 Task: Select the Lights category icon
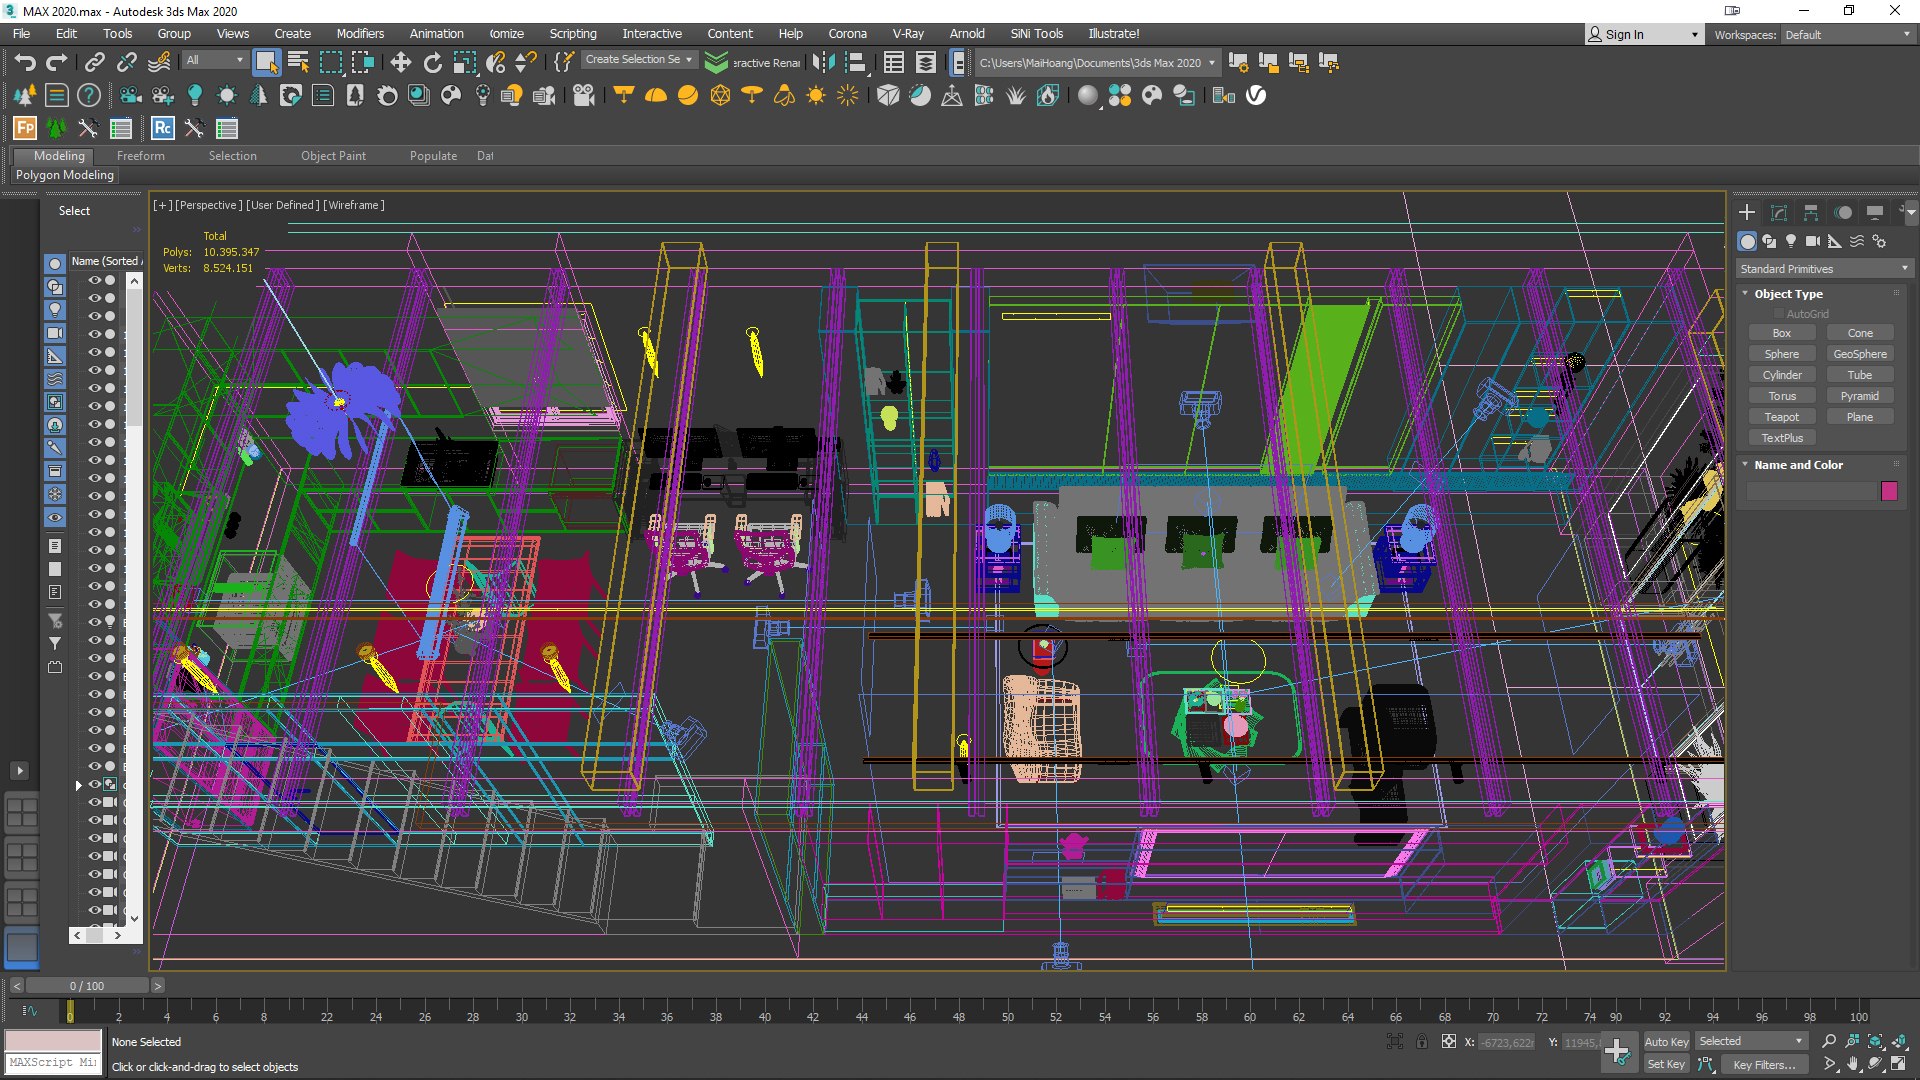(x=1791, y=241)
